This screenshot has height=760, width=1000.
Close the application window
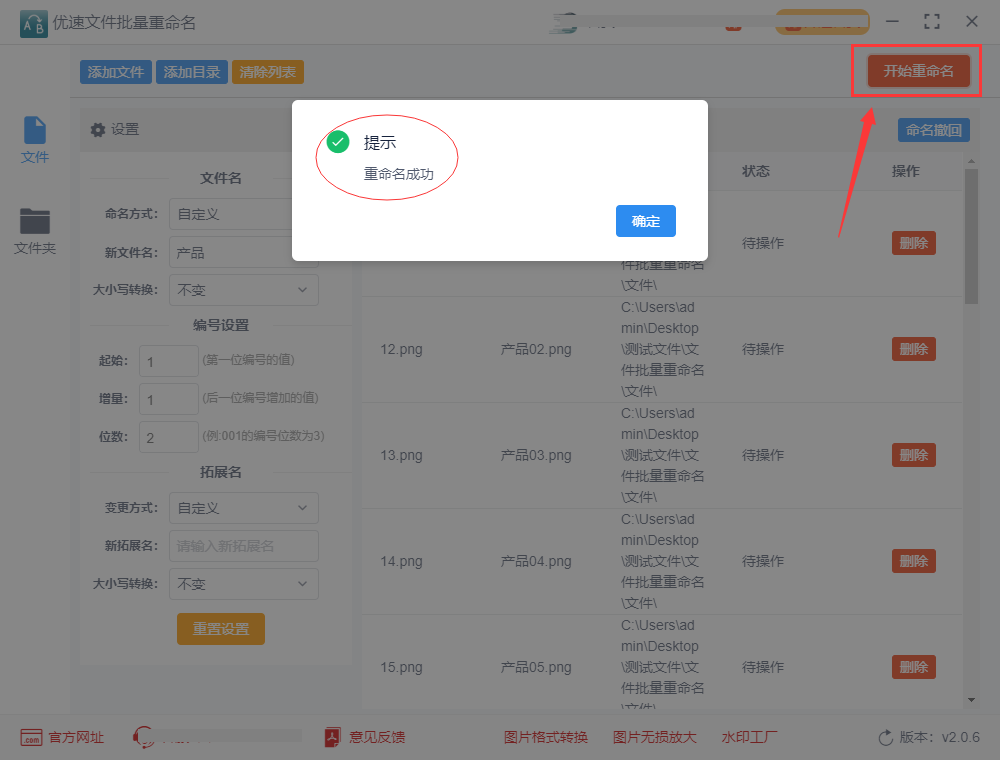click(x=971, y=22)
